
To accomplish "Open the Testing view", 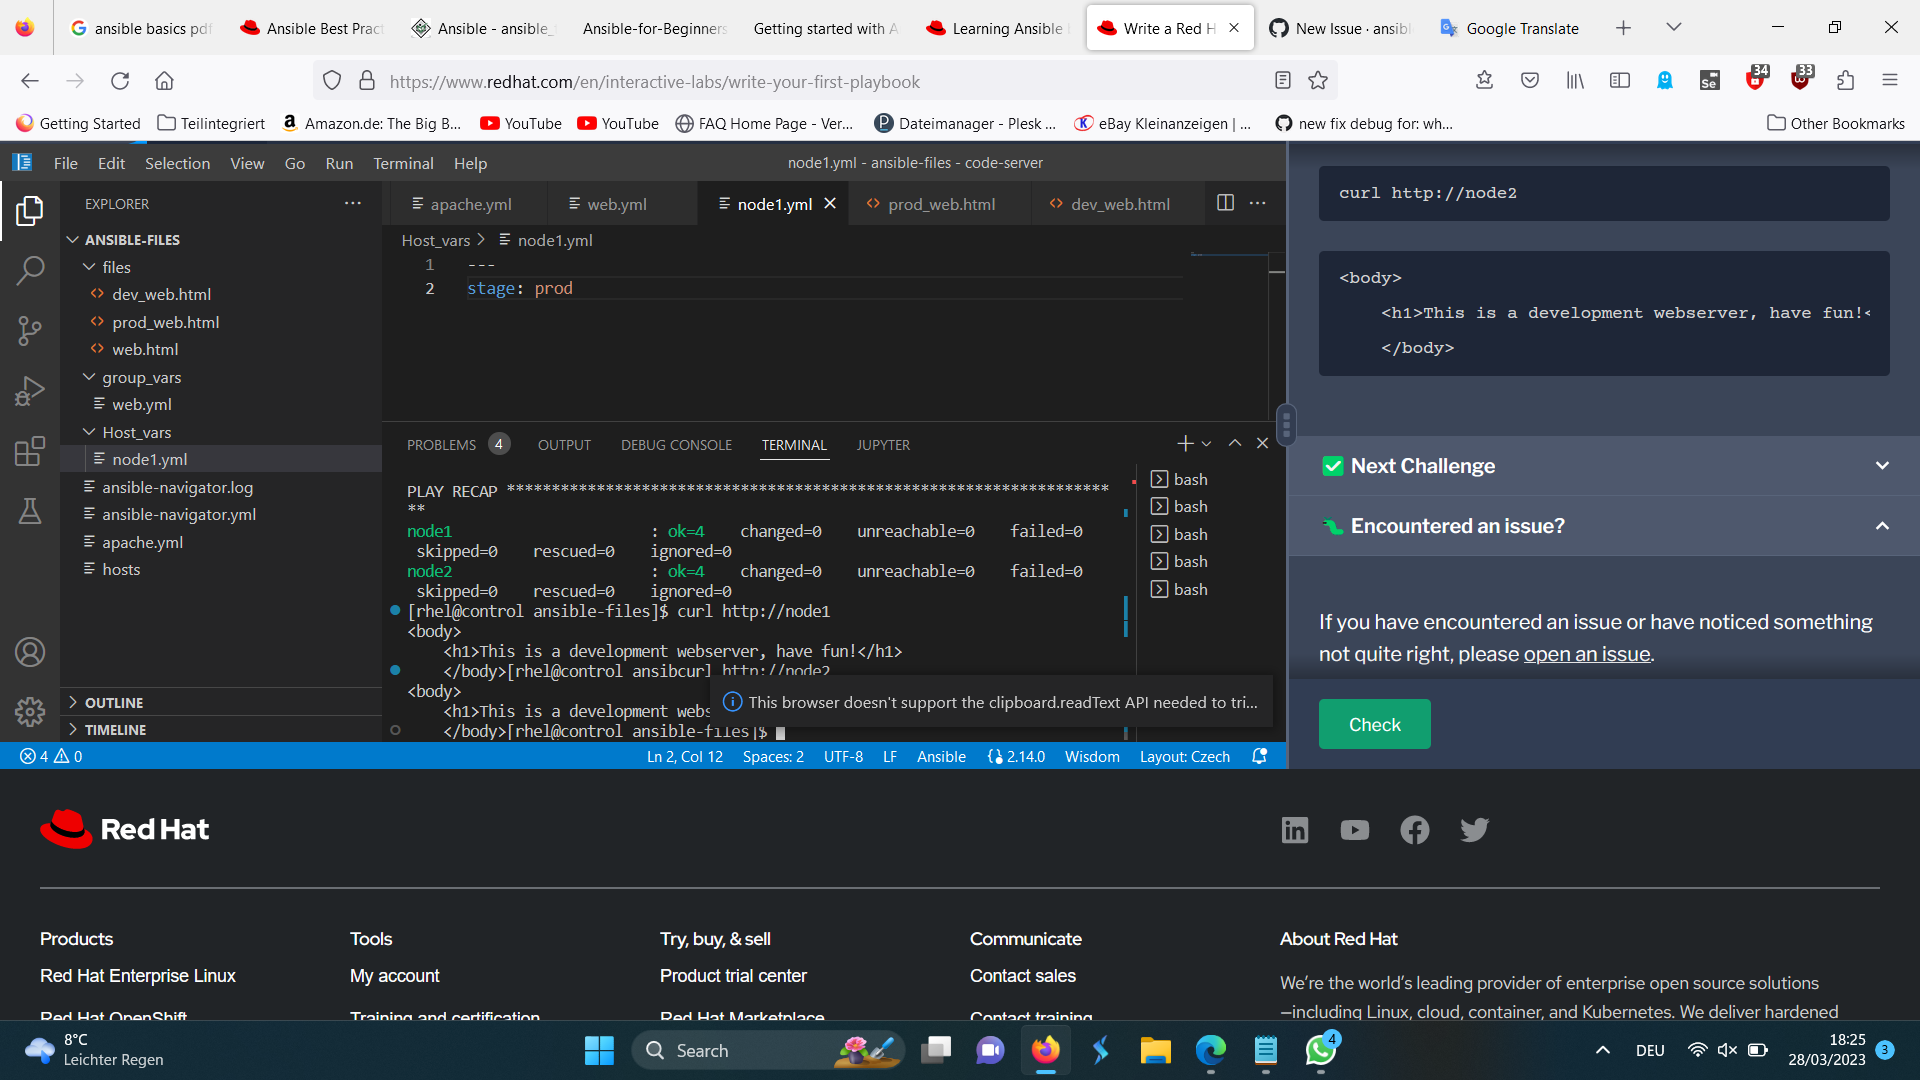I will (x=30, y=511).
